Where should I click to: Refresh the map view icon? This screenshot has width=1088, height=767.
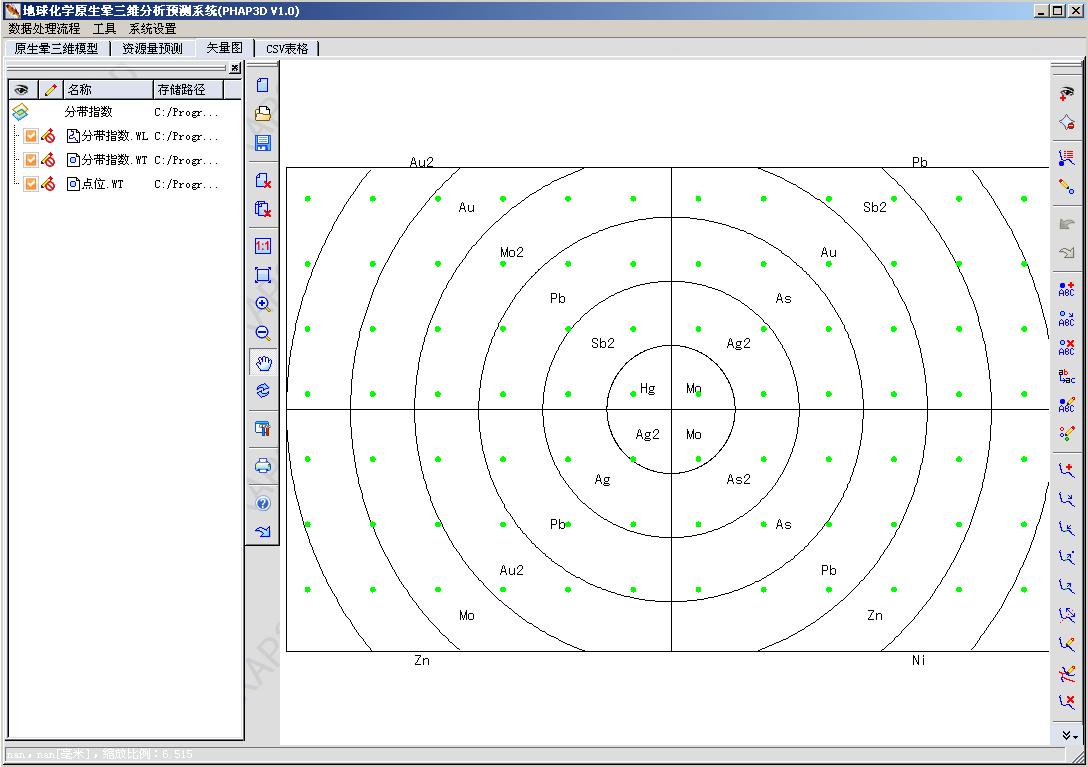[x=262, y=391]
